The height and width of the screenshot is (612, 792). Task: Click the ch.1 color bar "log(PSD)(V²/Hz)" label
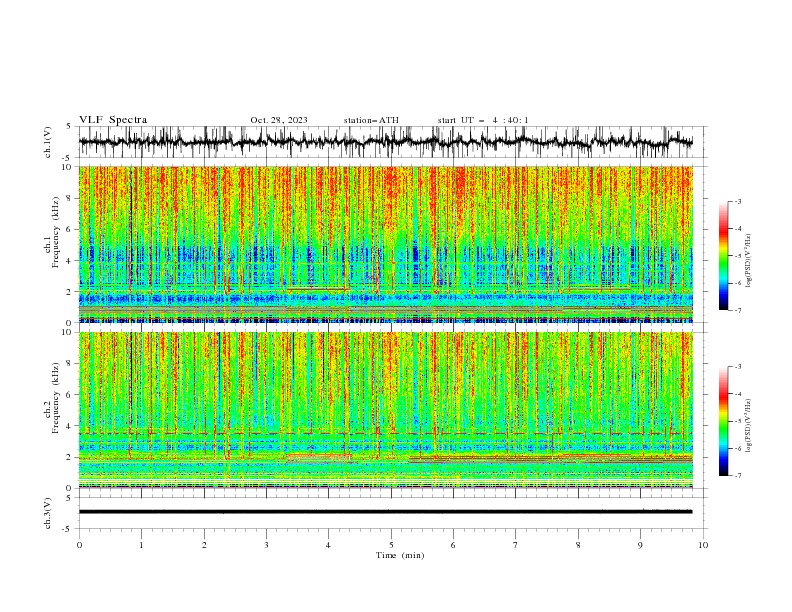click(x=748, y=261)
